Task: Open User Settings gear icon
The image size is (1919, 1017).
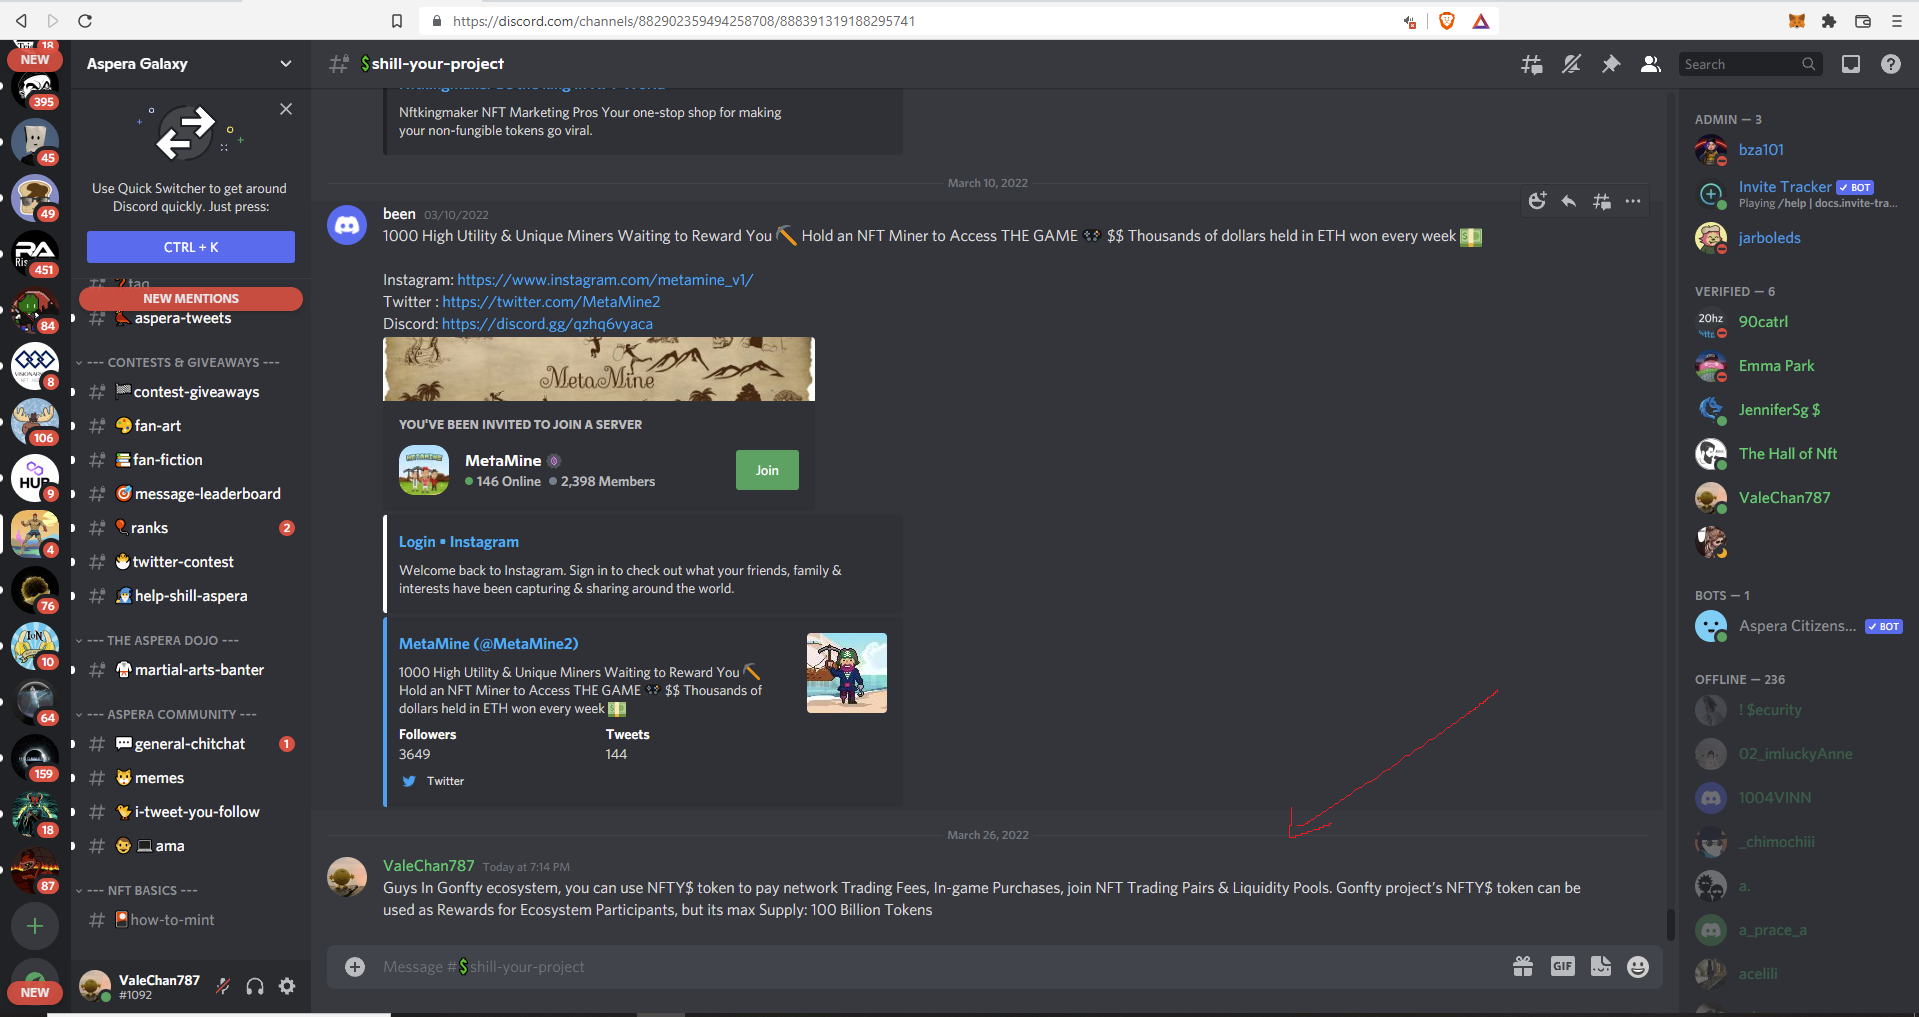Action: [287, 986]
